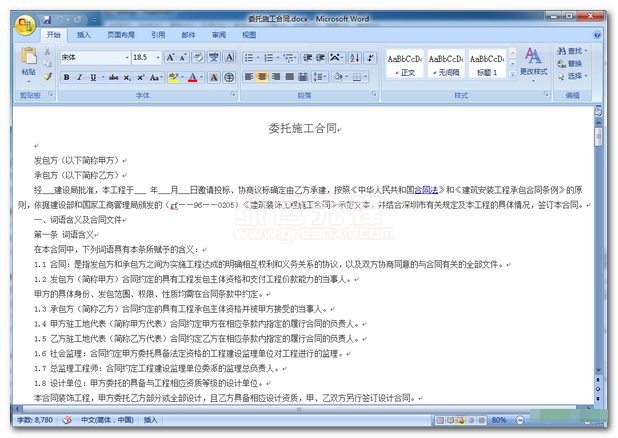This screenshot has height=438, width=618.
Task: Click the vertical scrollbar of the document
Action: coord(597,250)
